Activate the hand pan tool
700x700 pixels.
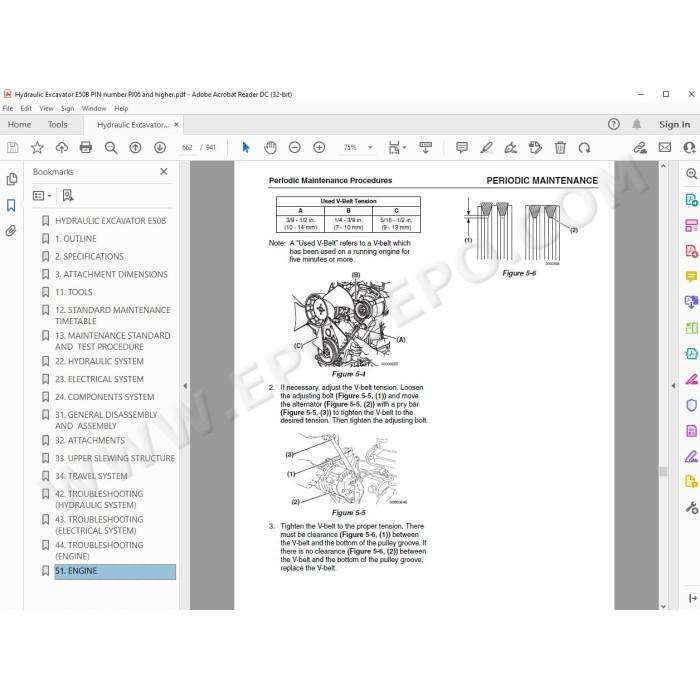point(270,147)
